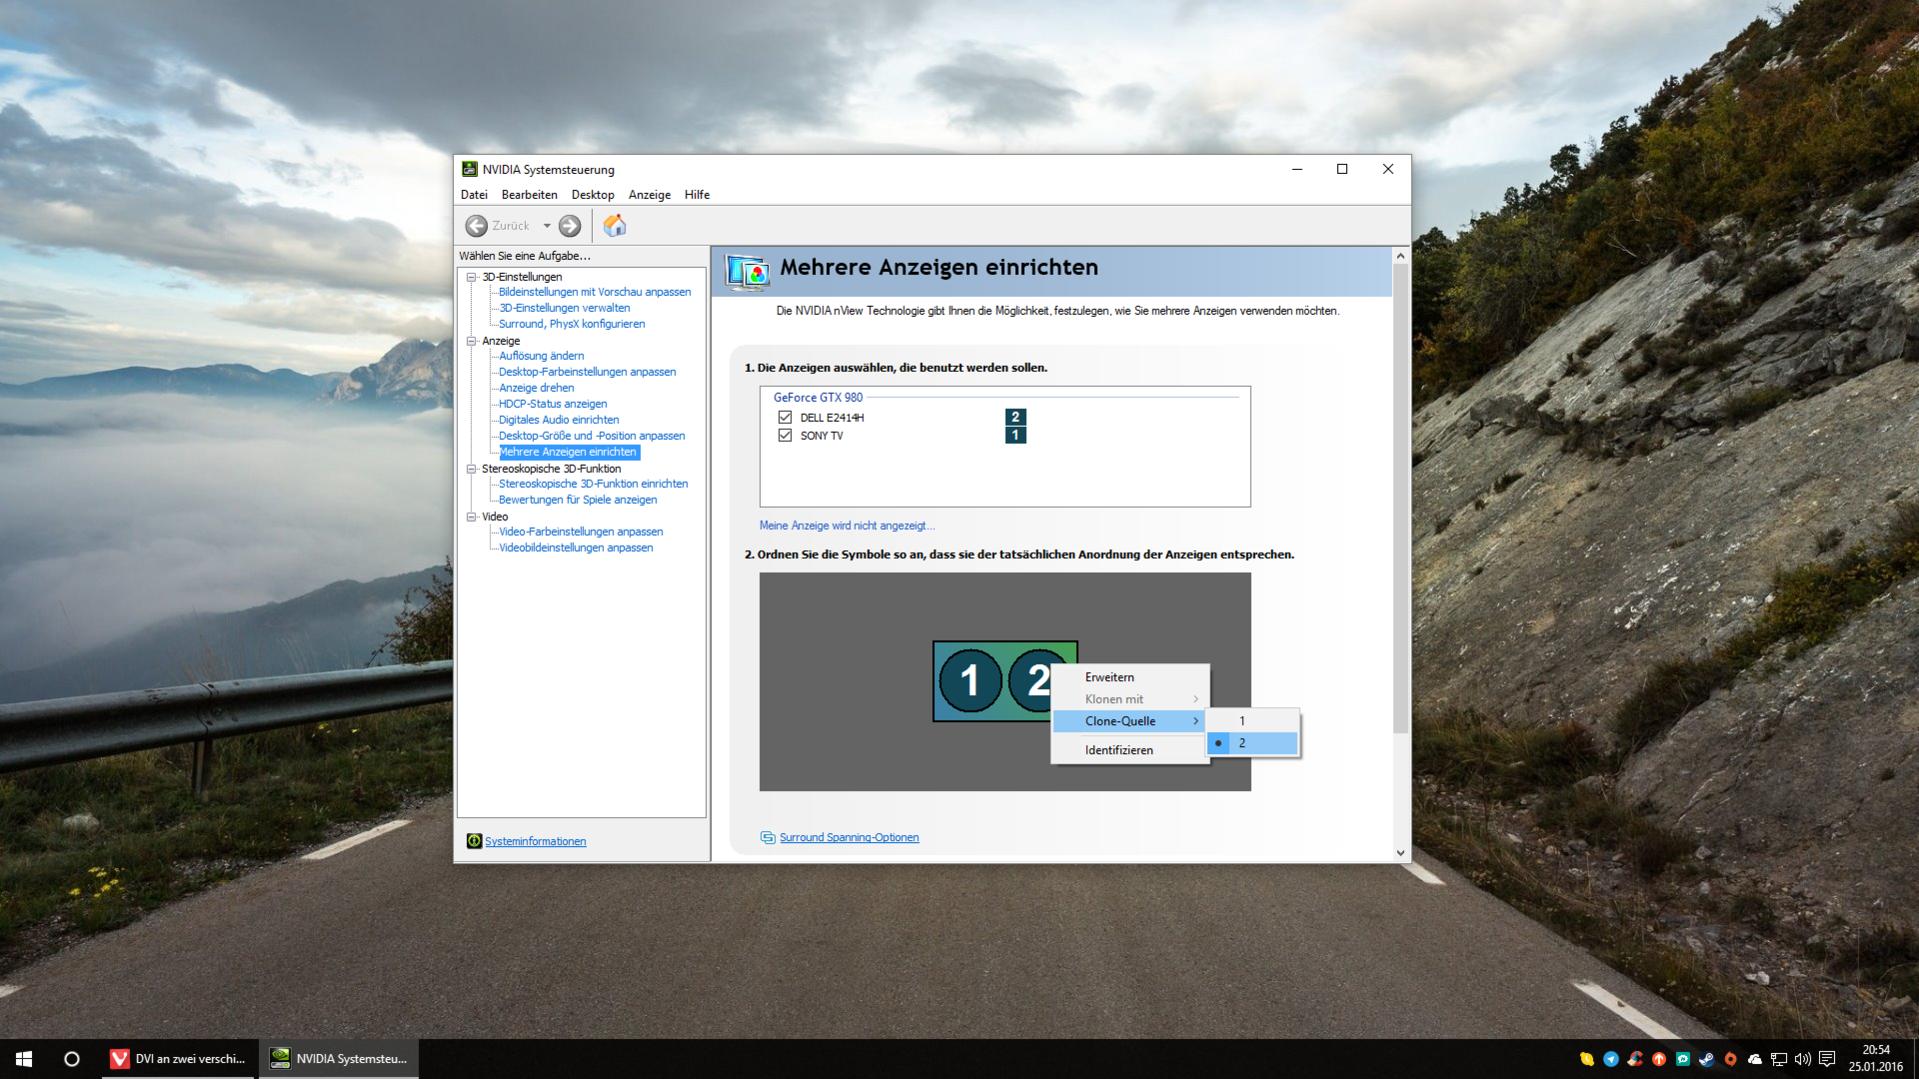Open the volume speaker tray icon
This screenshot has height=1079, width=1919.
1802,1059
